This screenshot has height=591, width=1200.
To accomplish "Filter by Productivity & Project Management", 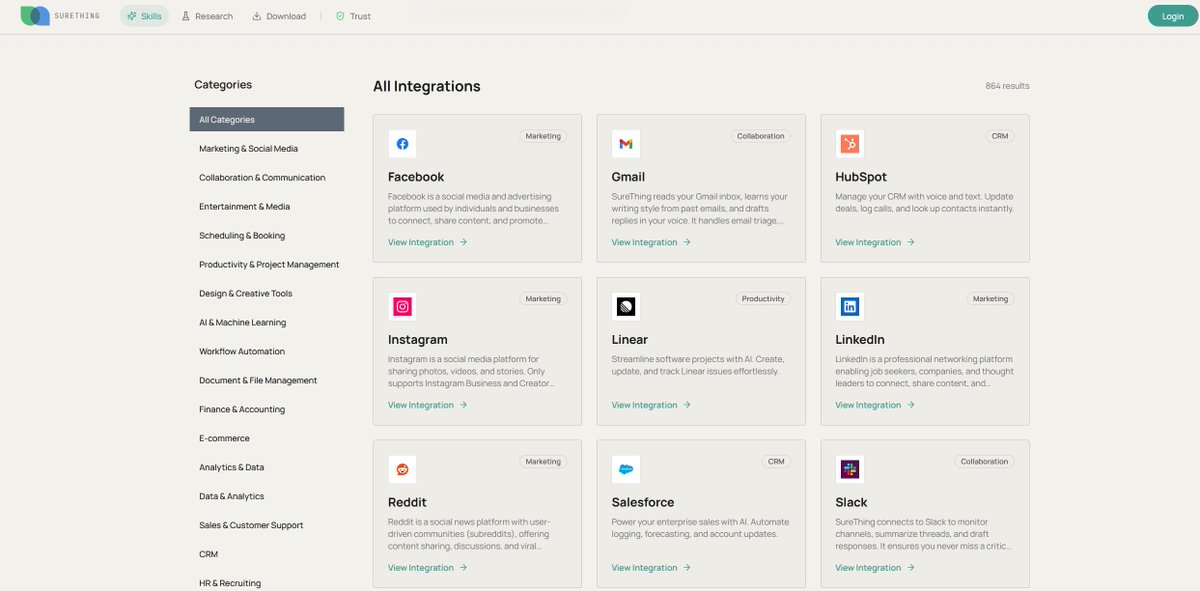I will (x=267, y=264).
